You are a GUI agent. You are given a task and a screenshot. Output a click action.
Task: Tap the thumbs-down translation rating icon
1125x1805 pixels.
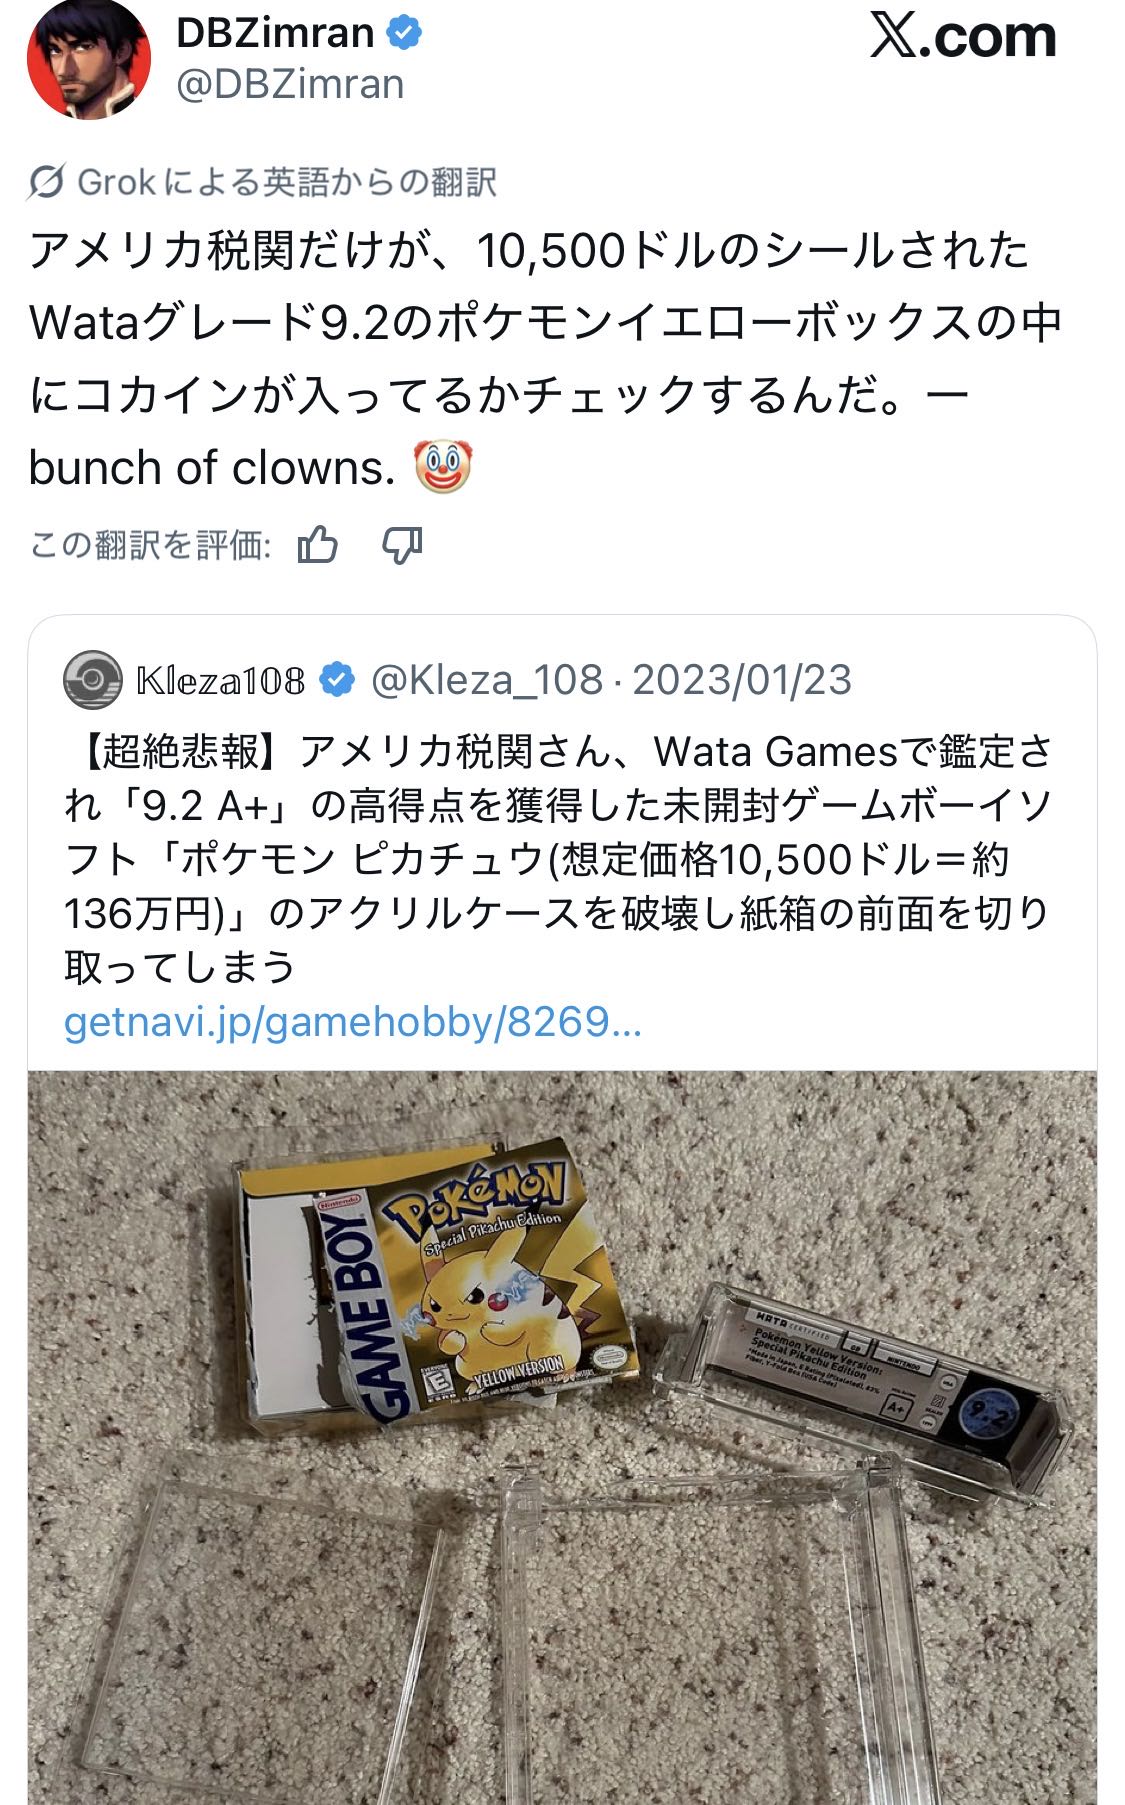coord(402,546)
